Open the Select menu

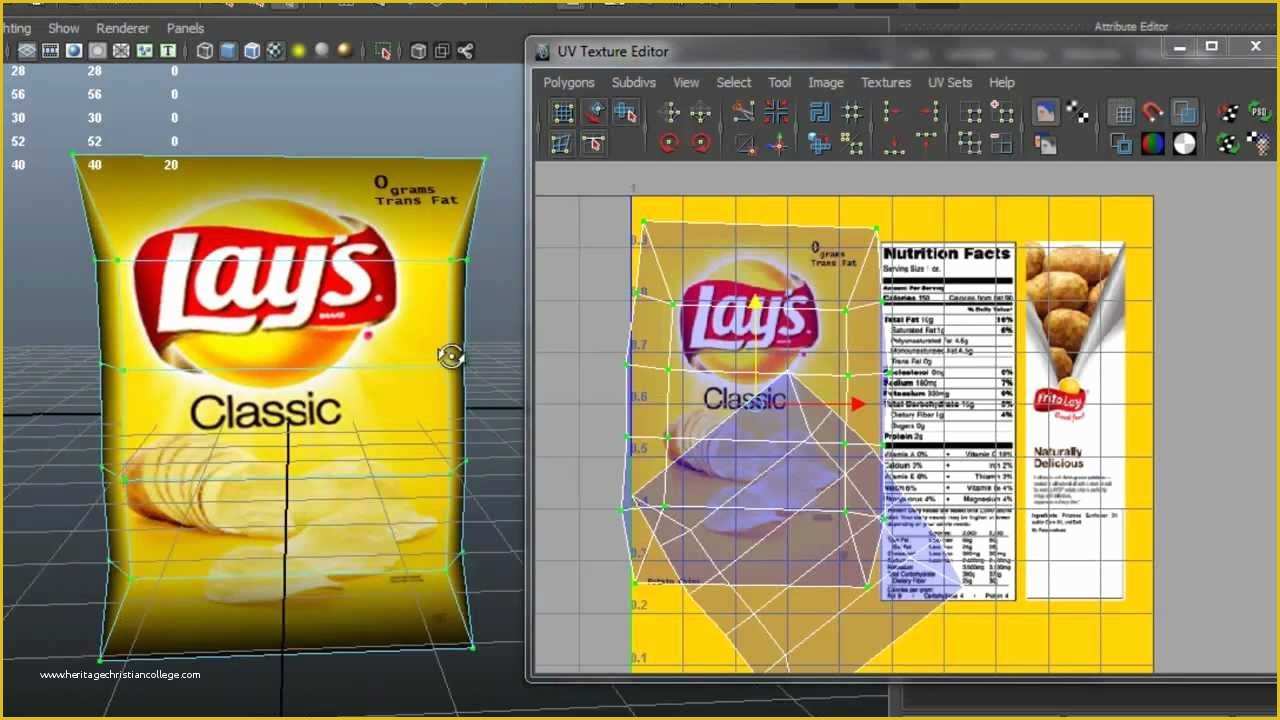(733, 82)
